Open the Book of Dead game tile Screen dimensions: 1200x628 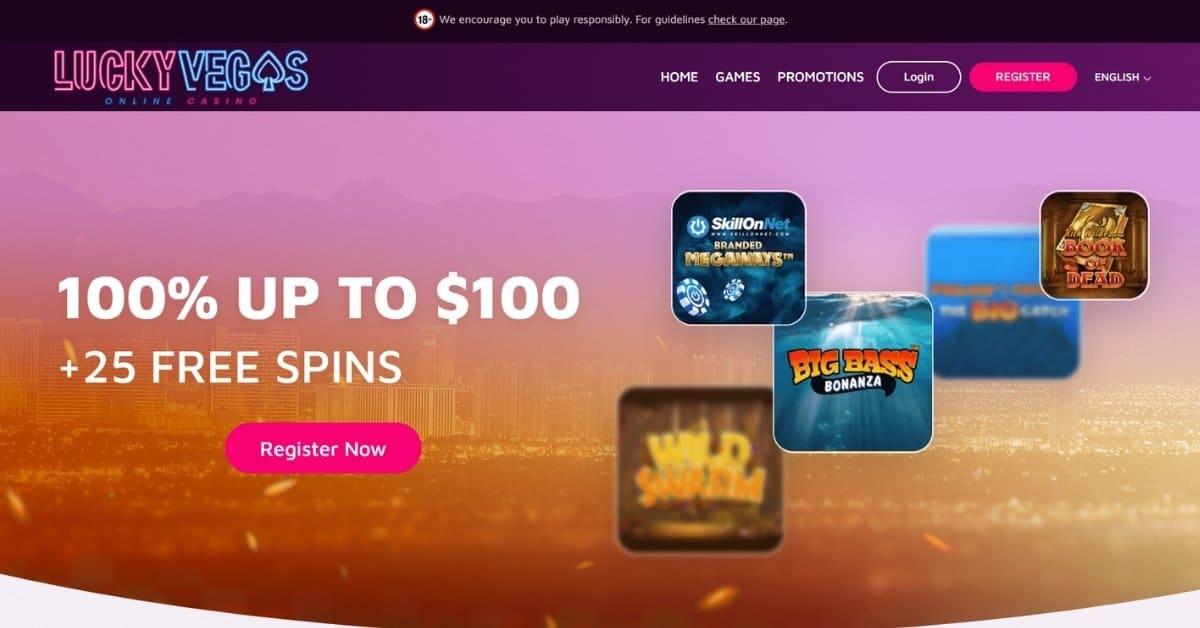1094,245
